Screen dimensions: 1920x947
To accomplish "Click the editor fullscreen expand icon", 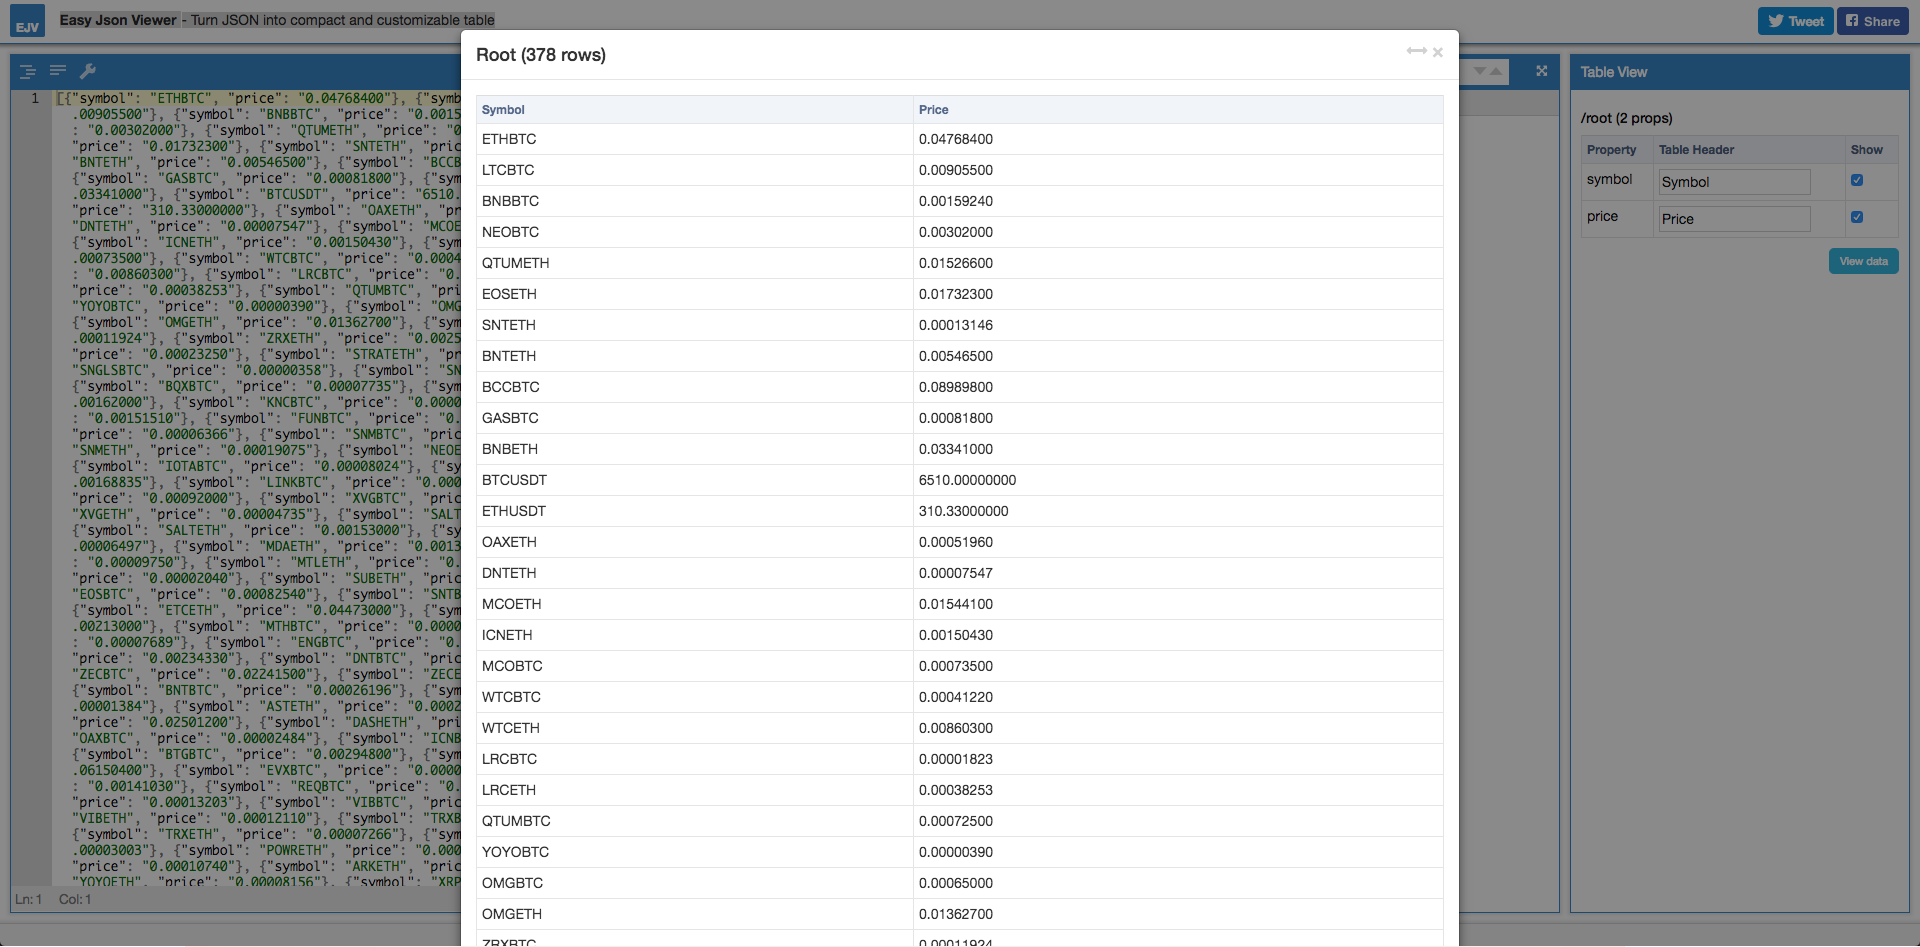I will 1542,71.
